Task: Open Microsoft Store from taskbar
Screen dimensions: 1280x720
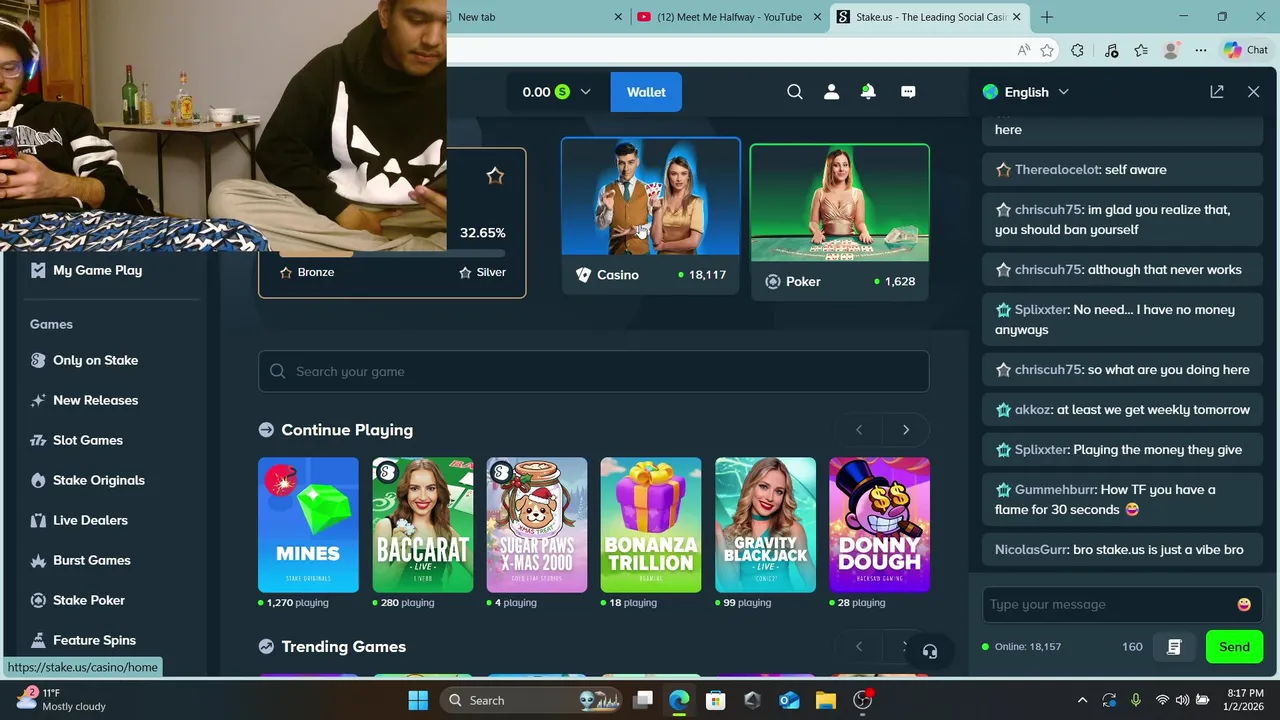Action: coord(715,700)
